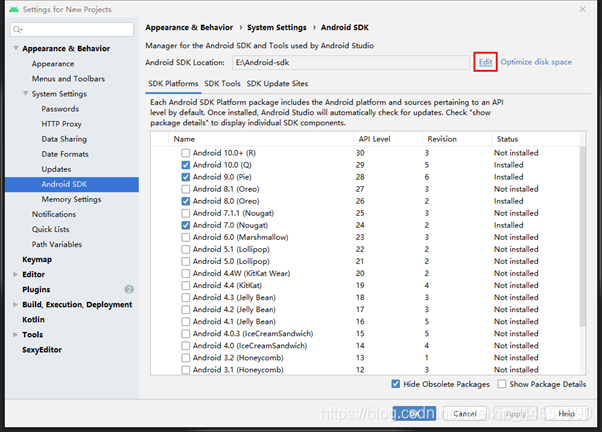602x432 pixels.
Task: Select Data Sharing in the settings tree
Action: click(x=64, y=139)
